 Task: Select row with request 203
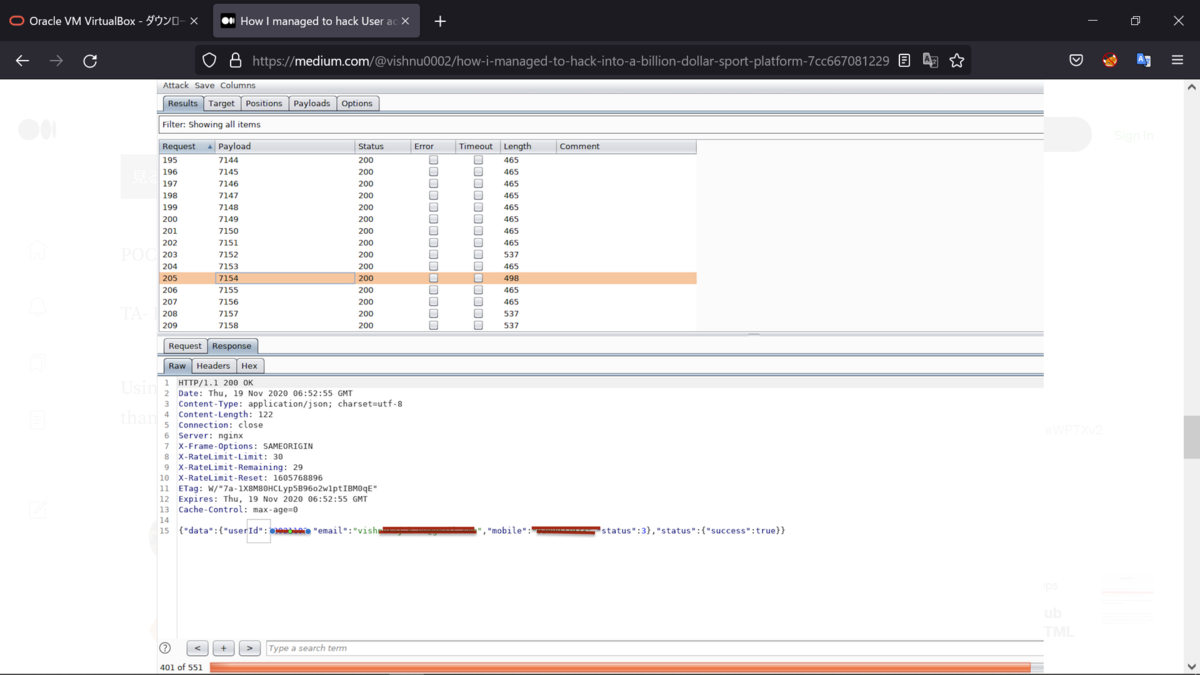[x=428, y=254]
